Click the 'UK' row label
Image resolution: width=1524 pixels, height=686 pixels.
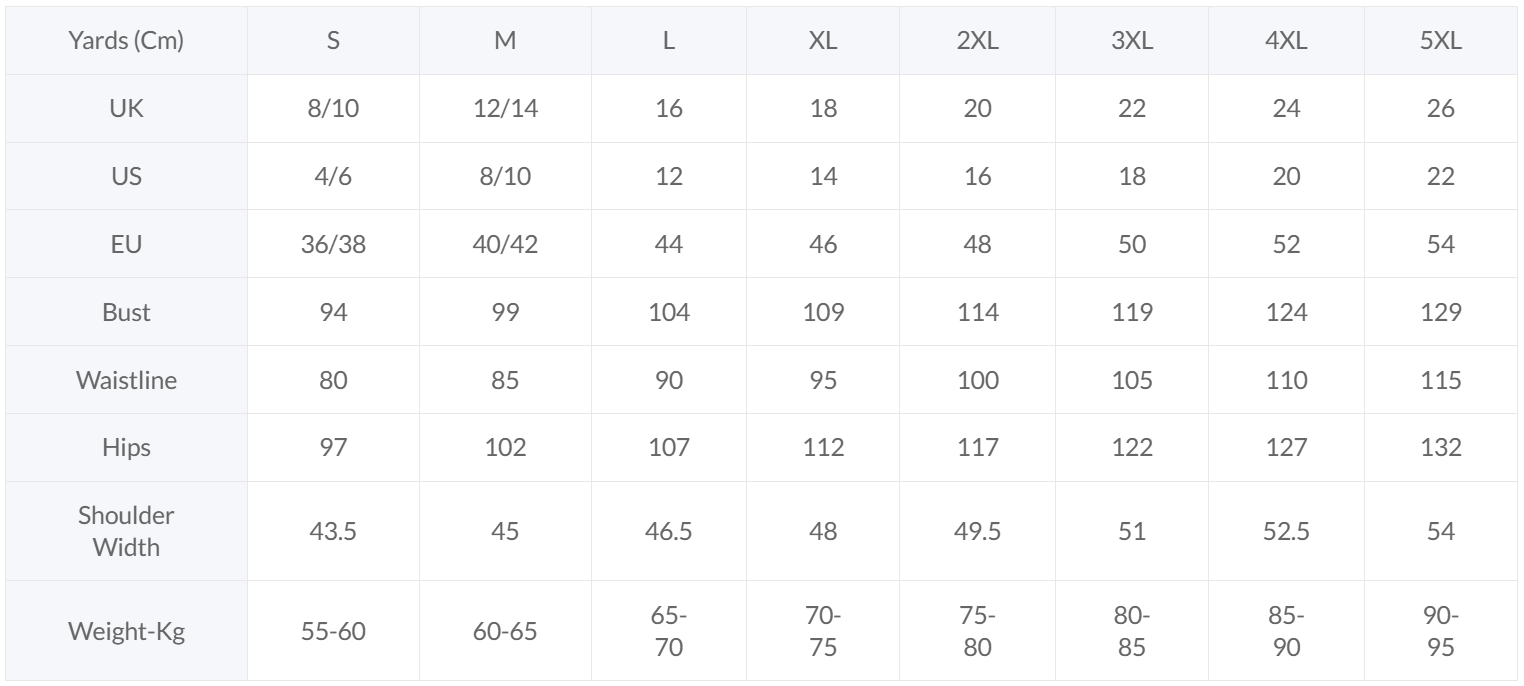click(126, 108)
